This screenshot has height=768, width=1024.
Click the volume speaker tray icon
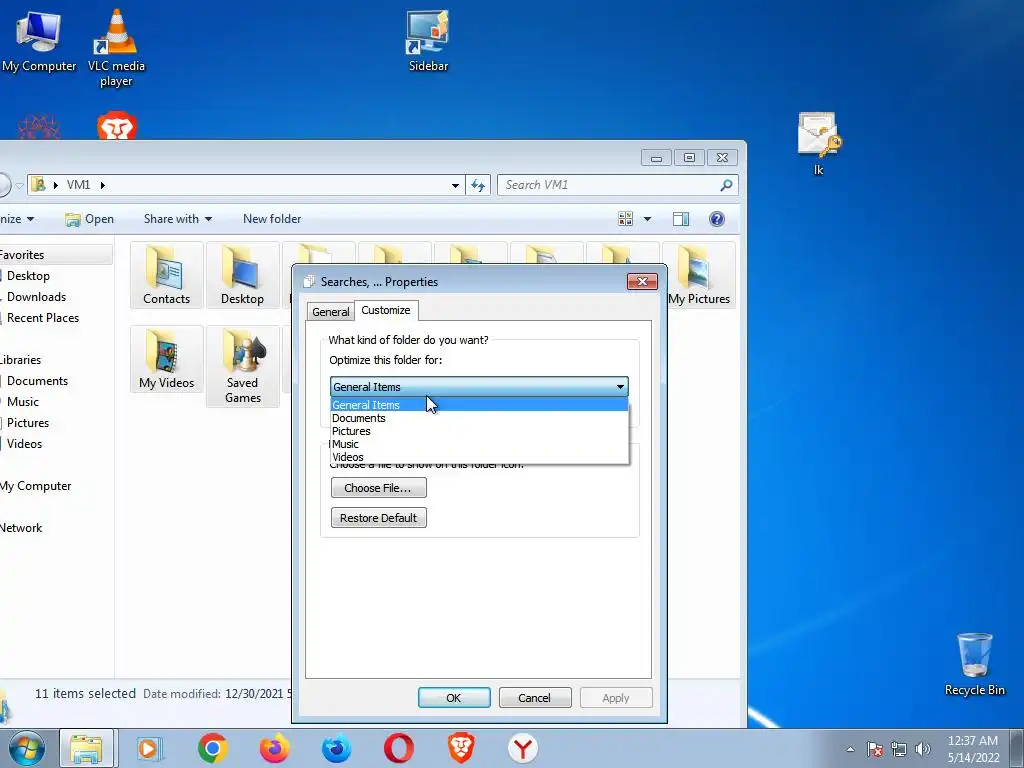923,749
